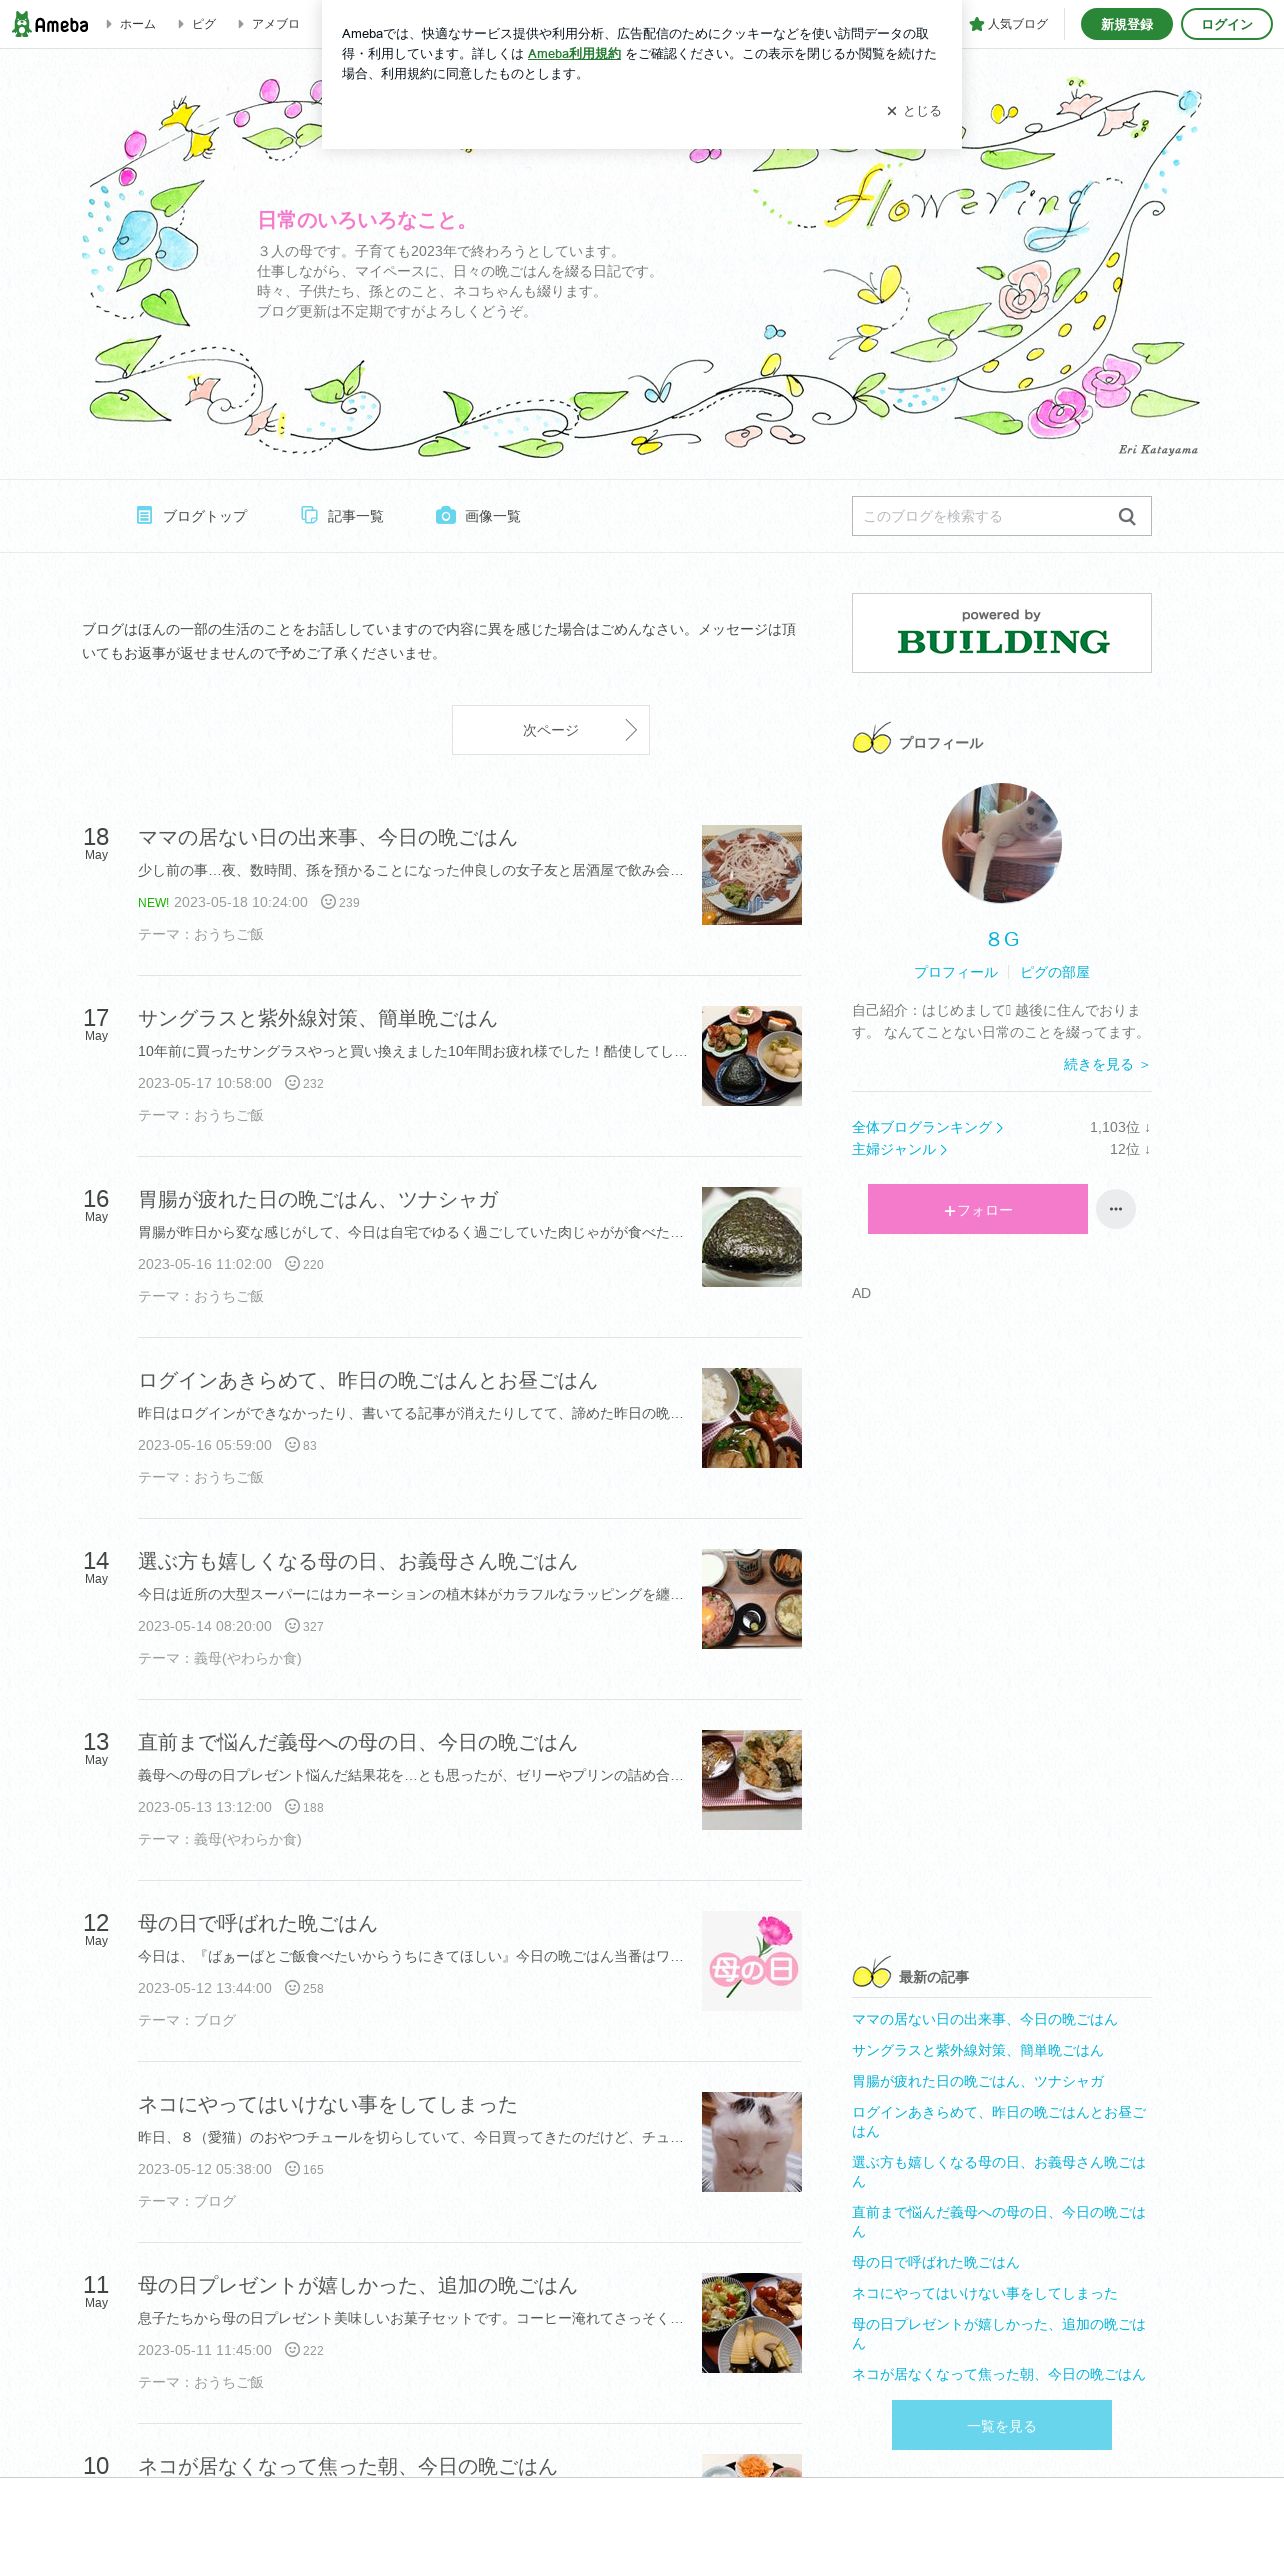Open ブログトップ page icon
The image size is (1284, 2568).
[x=144, y=515]
